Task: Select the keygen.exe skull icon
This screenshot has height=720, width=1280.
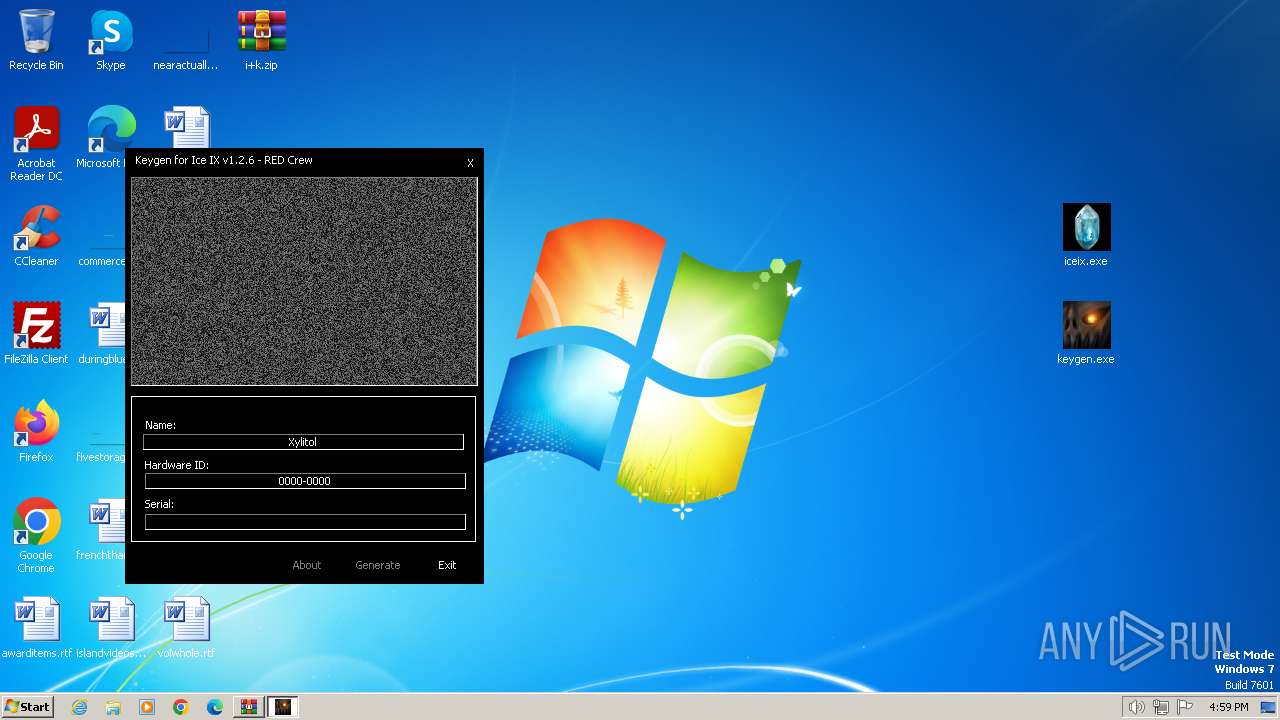Action: coord(1086,333)
